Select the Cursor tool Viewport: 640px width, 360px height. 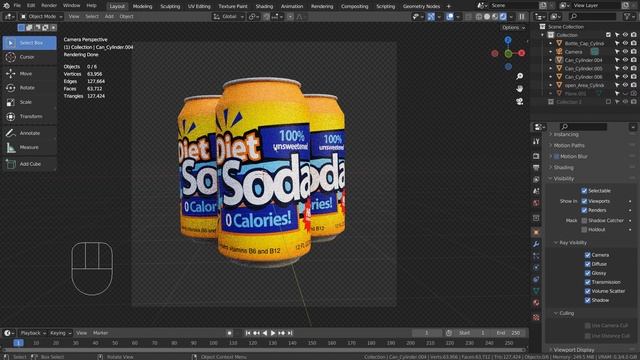coord(30,57)
